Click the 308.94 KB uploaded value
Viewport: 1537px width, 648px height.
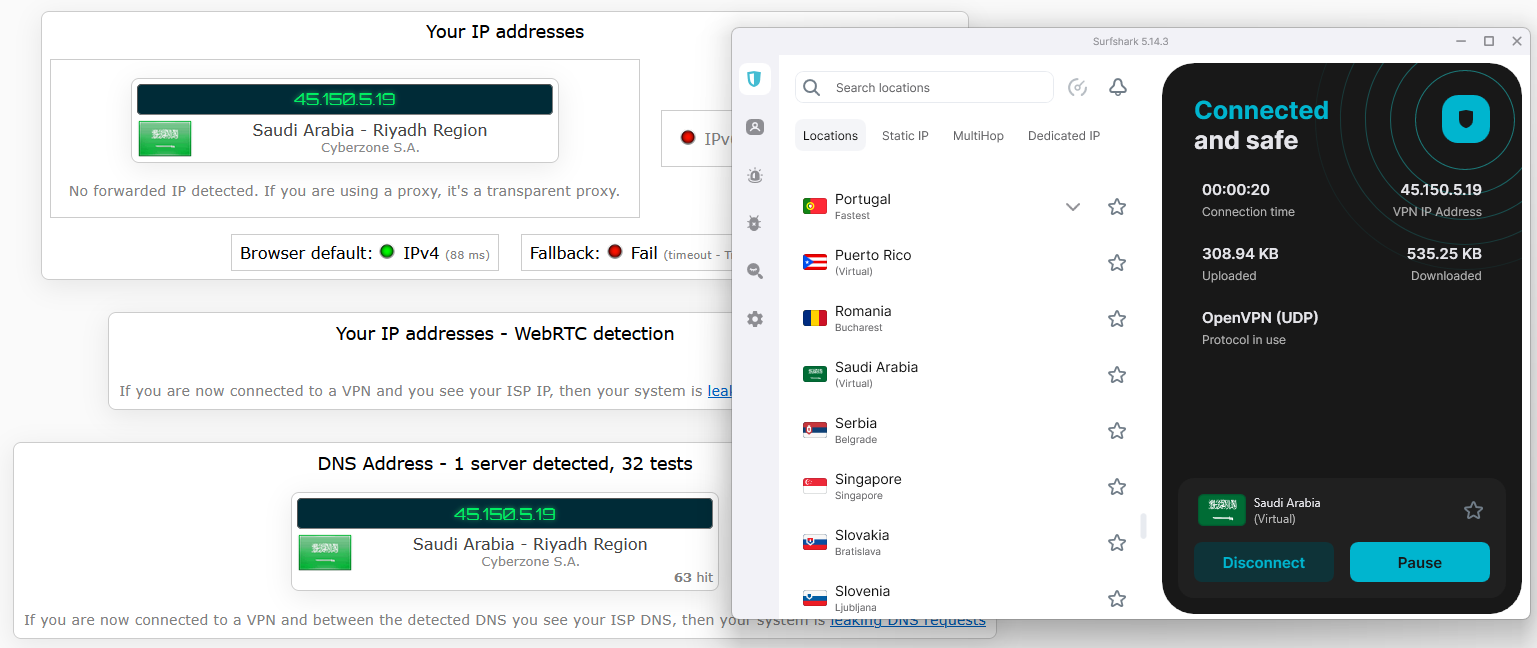point(1240,253)
